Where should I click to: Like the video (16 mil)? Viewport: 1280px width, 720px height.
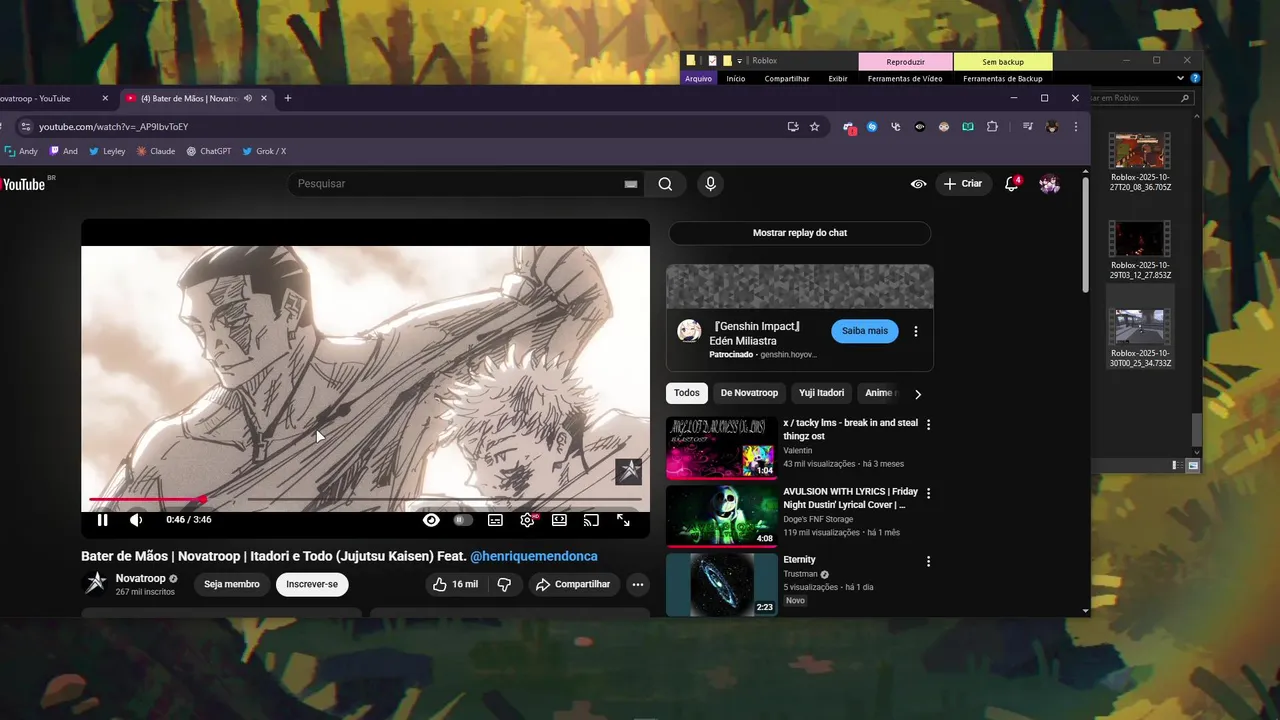(x=455, y=584)
